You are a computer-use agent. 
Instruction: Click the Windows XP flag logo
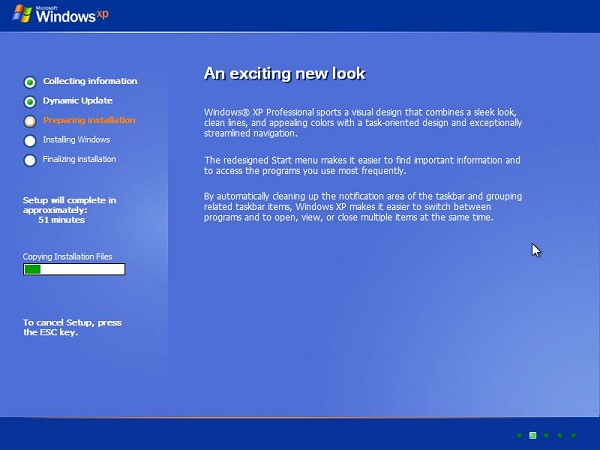(22, 14)
